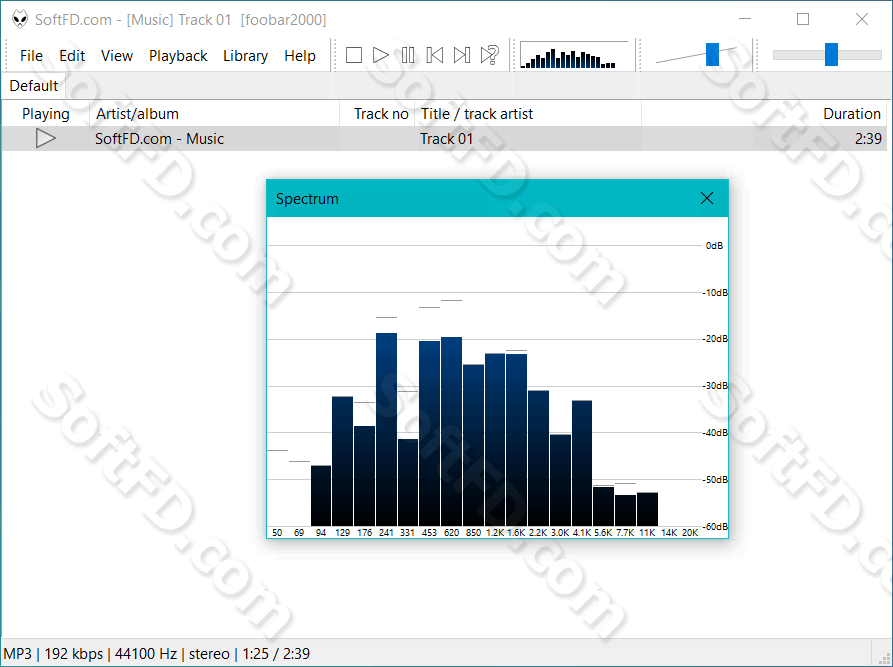Click the -60dB scale label
This screenshot has height=667, width=893.
tap(715, 526)
